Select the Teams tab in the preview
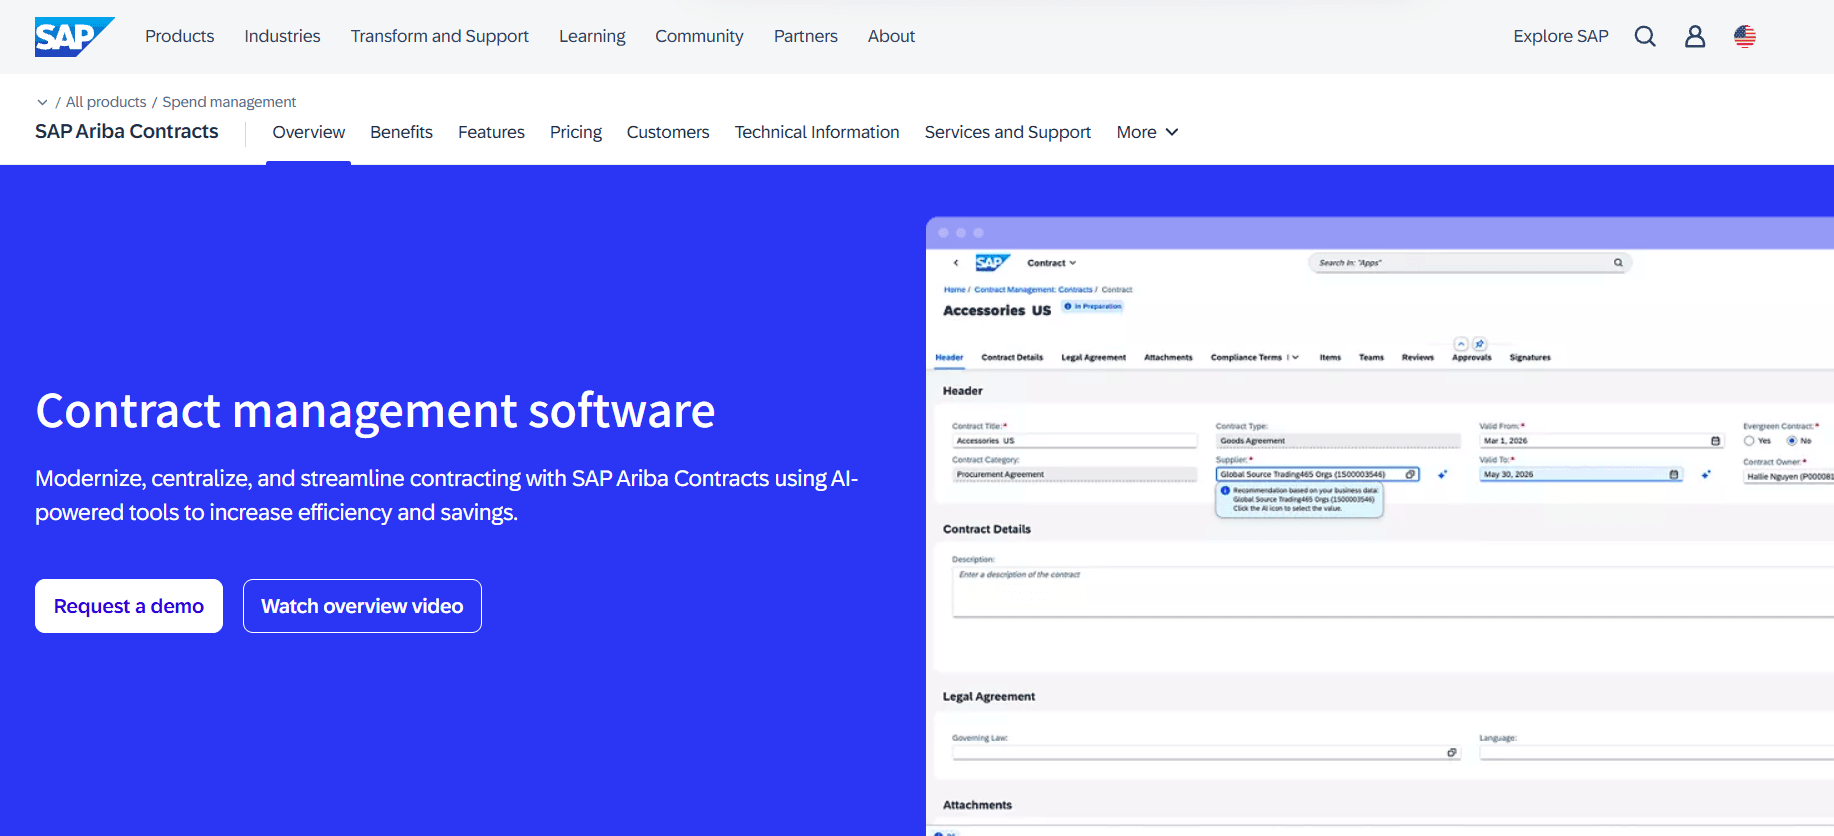Viewport: 1834px width, 836px height. pos(1371,357)
